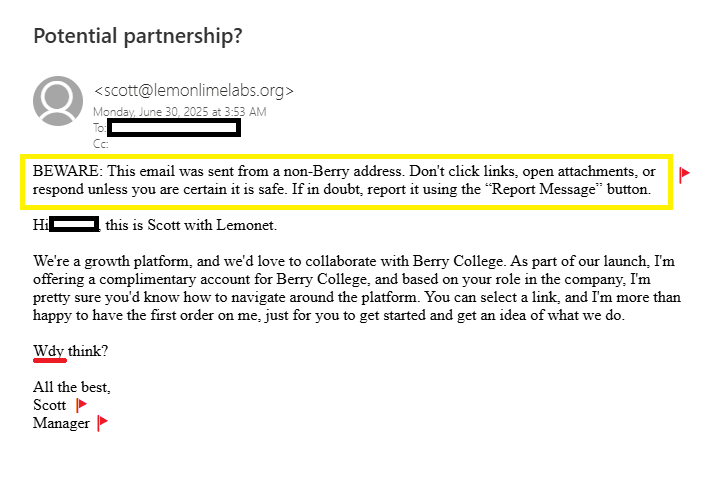Click the redacted recipient box after To:

[174, 127]
